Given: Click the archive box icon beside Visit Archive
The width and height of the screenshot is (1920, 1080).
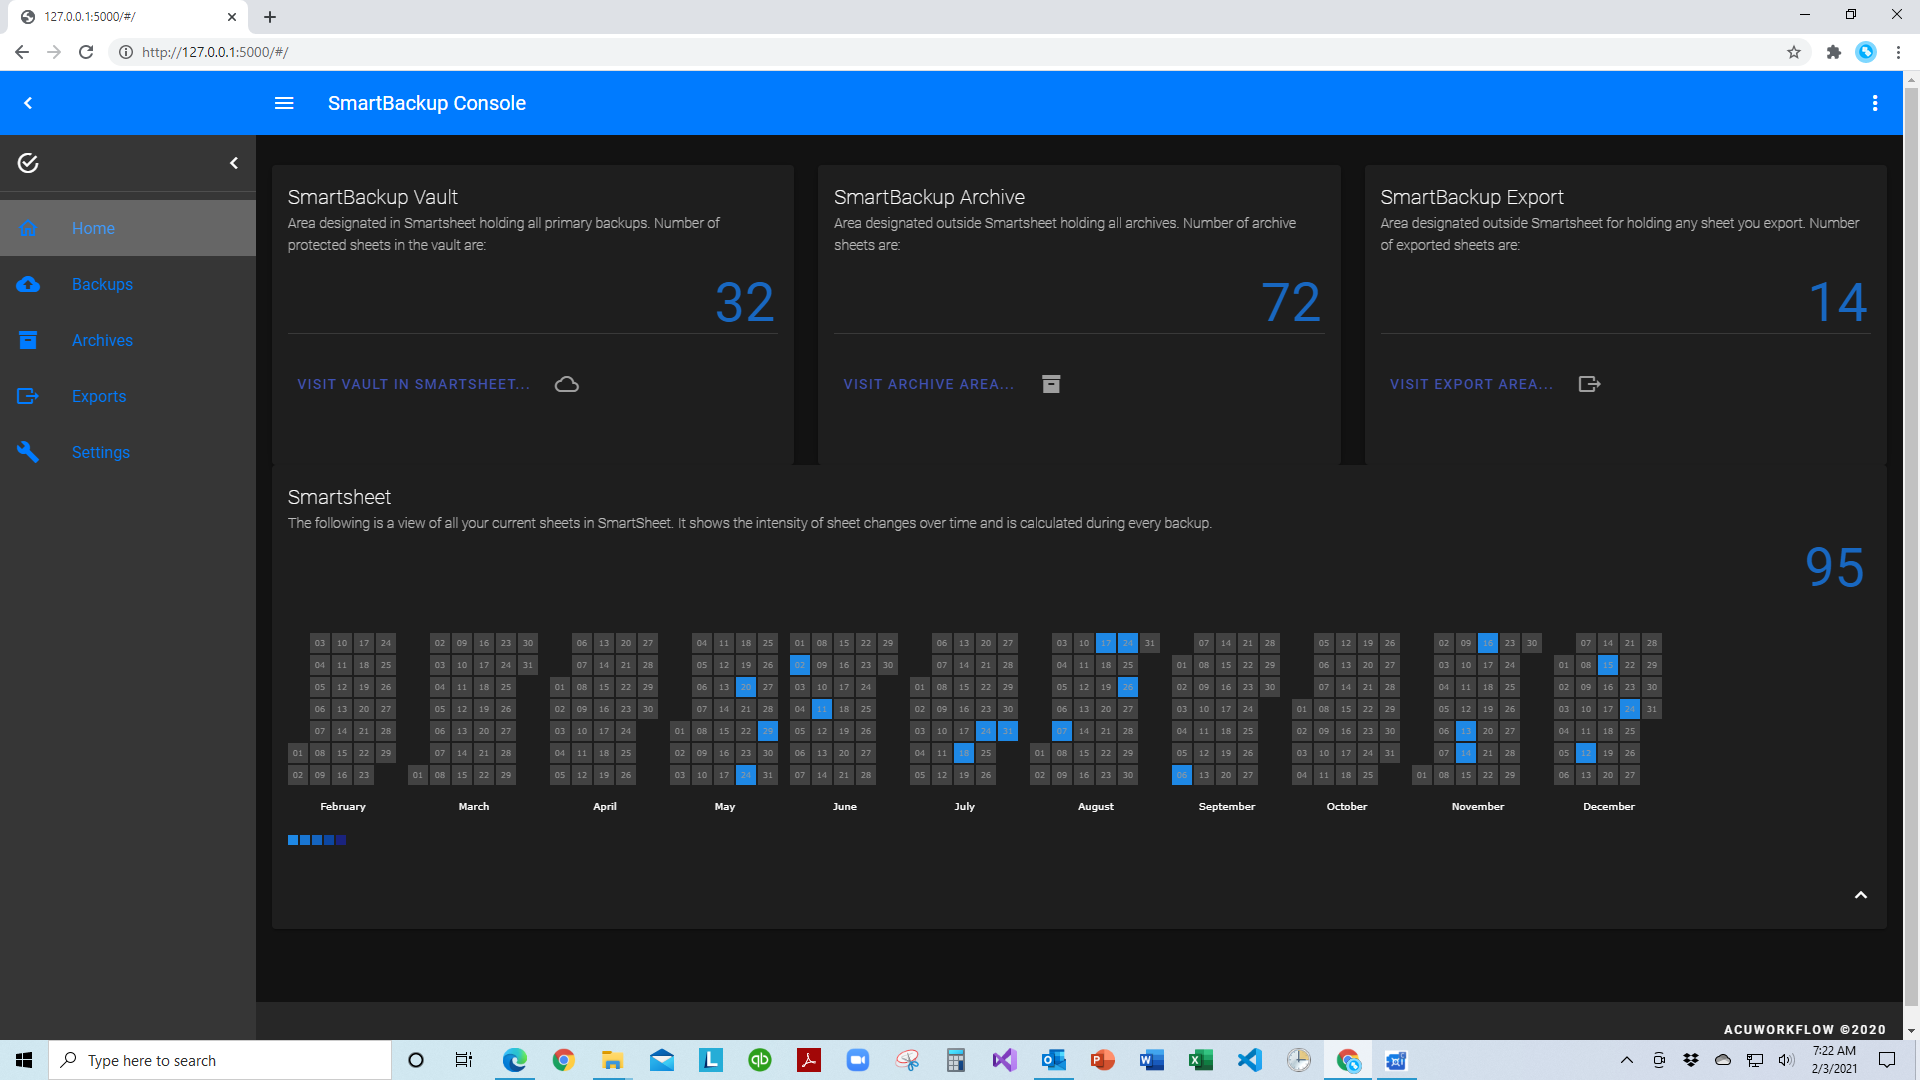Looking at the screenshot, I should pos(1051,384).
